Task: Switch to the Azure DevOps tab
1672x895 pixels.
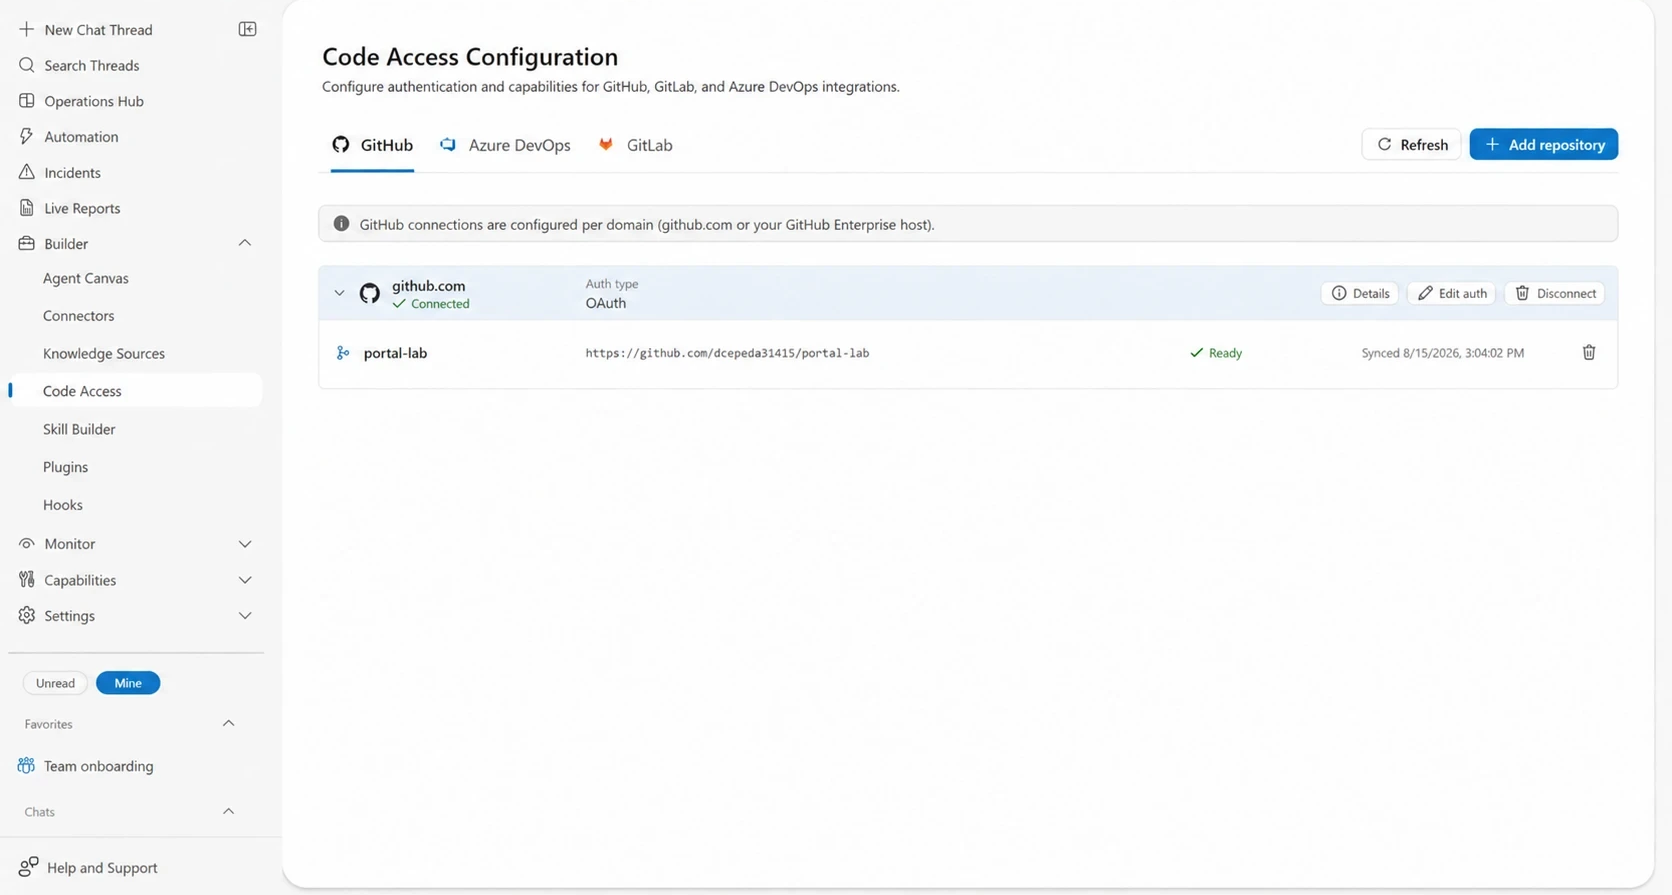Action: pos(505,145)
